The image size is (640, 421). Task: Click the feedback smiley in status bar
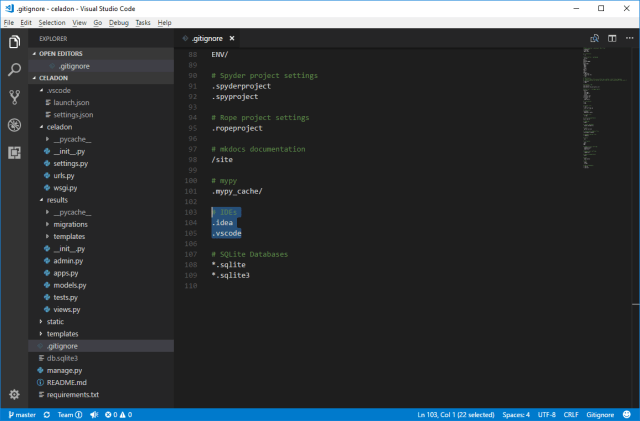pos(627,414)
